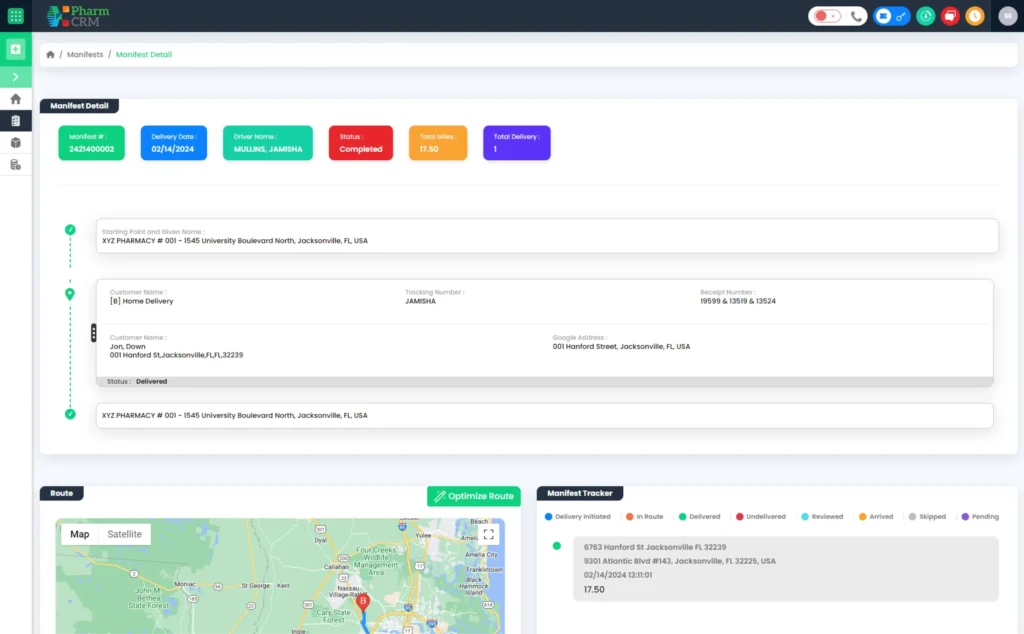Select the Pending status filter in Manifest Tracker

(981, 516)
